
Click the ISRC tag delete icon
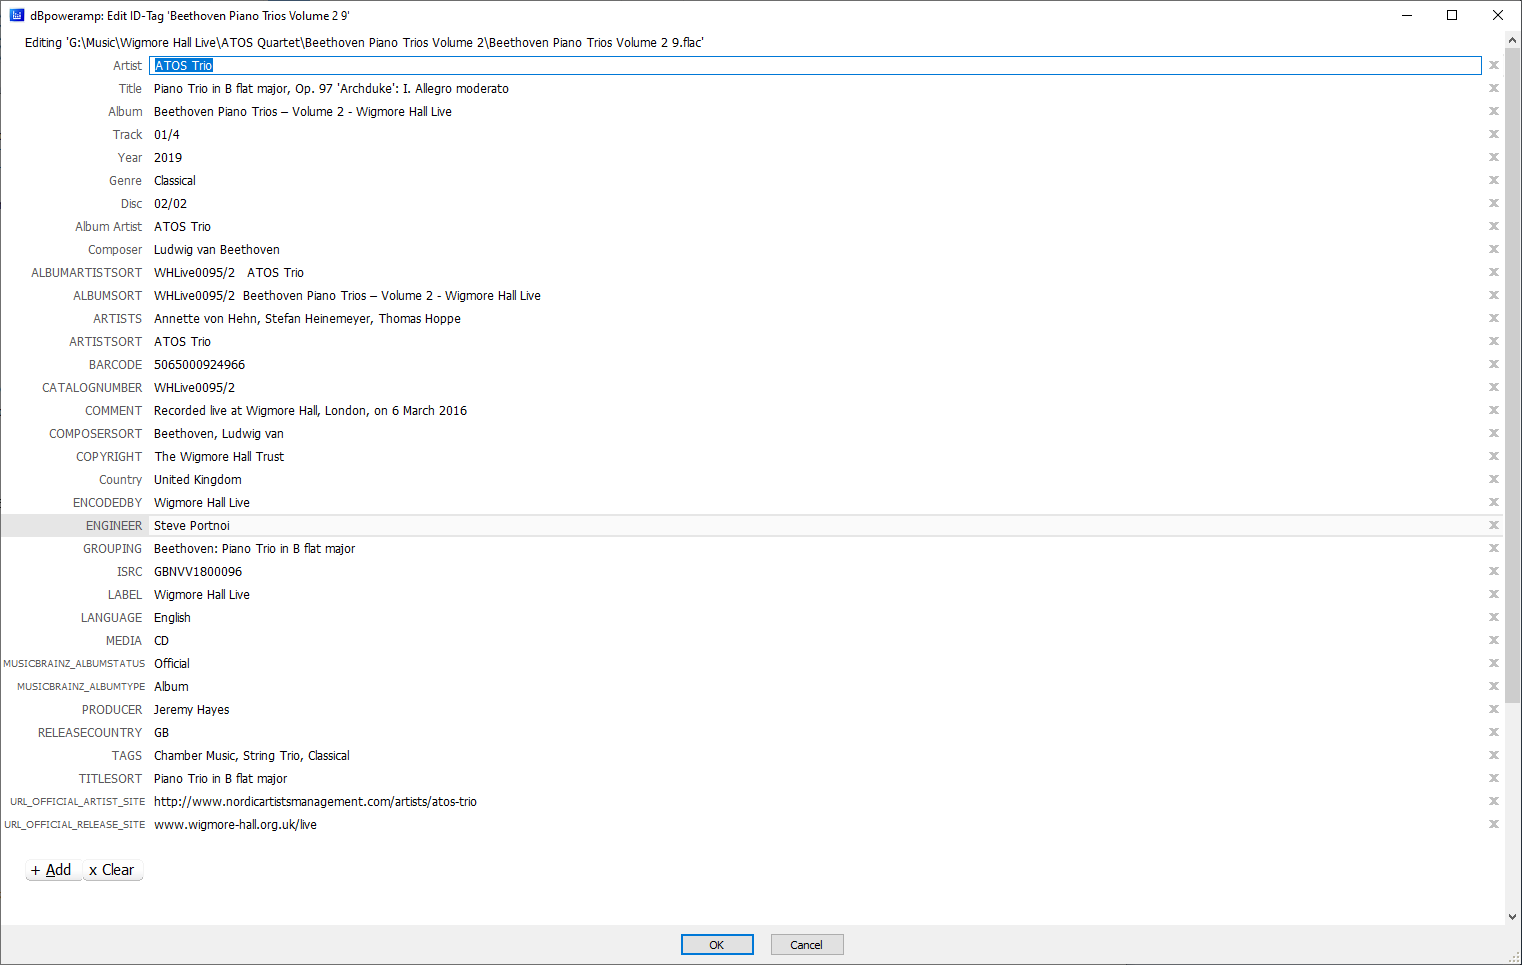[x=1493, y=571]
